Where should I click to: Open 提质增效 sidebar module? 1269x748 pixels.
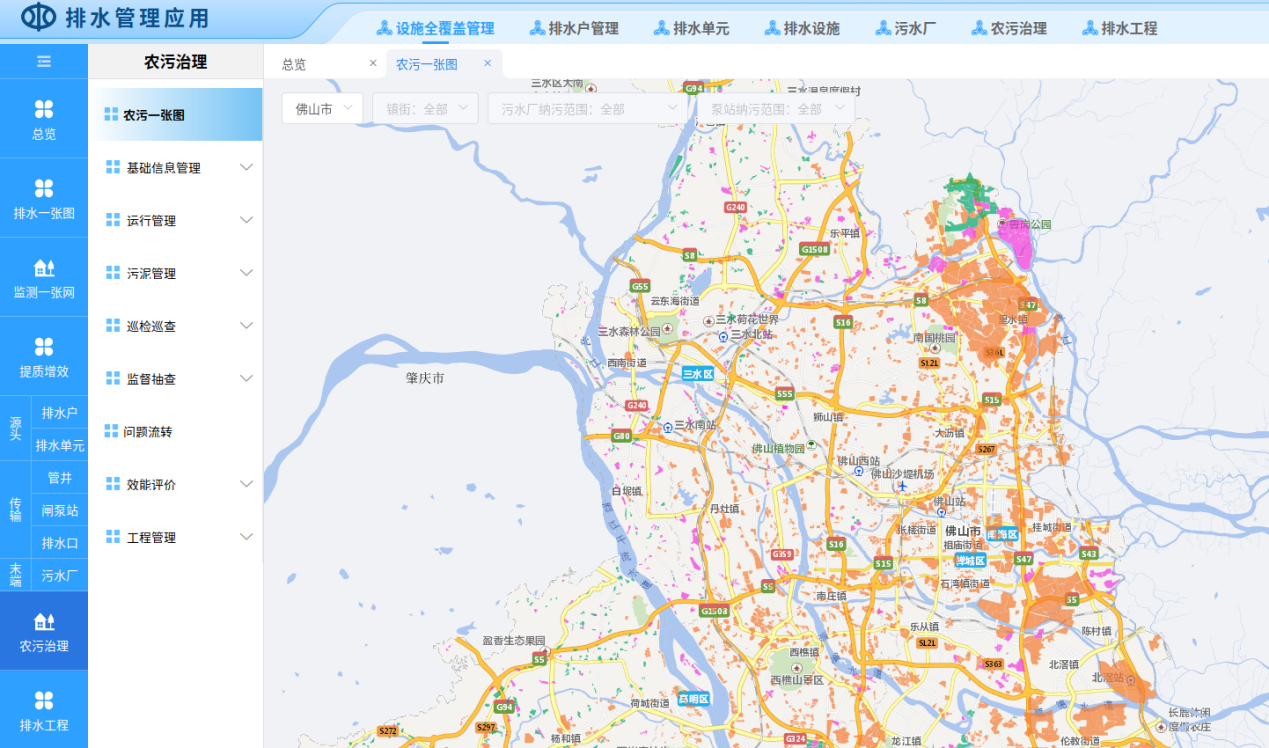(44, 358)
